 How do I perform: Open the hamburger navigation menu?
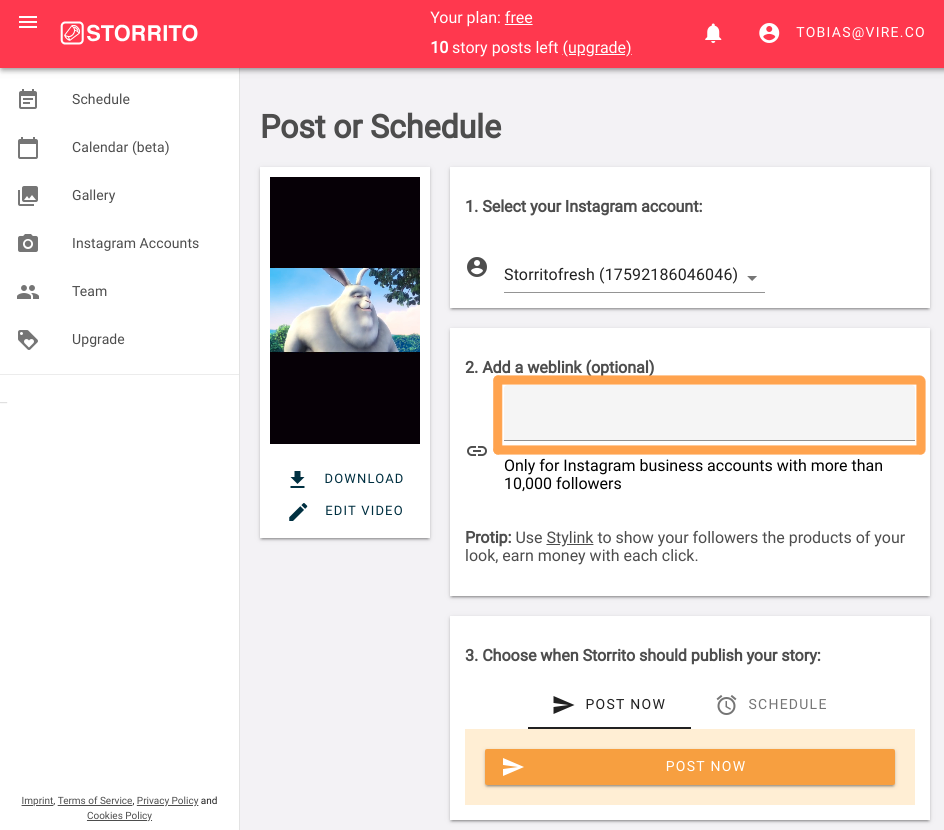click(x=28, y=22)
